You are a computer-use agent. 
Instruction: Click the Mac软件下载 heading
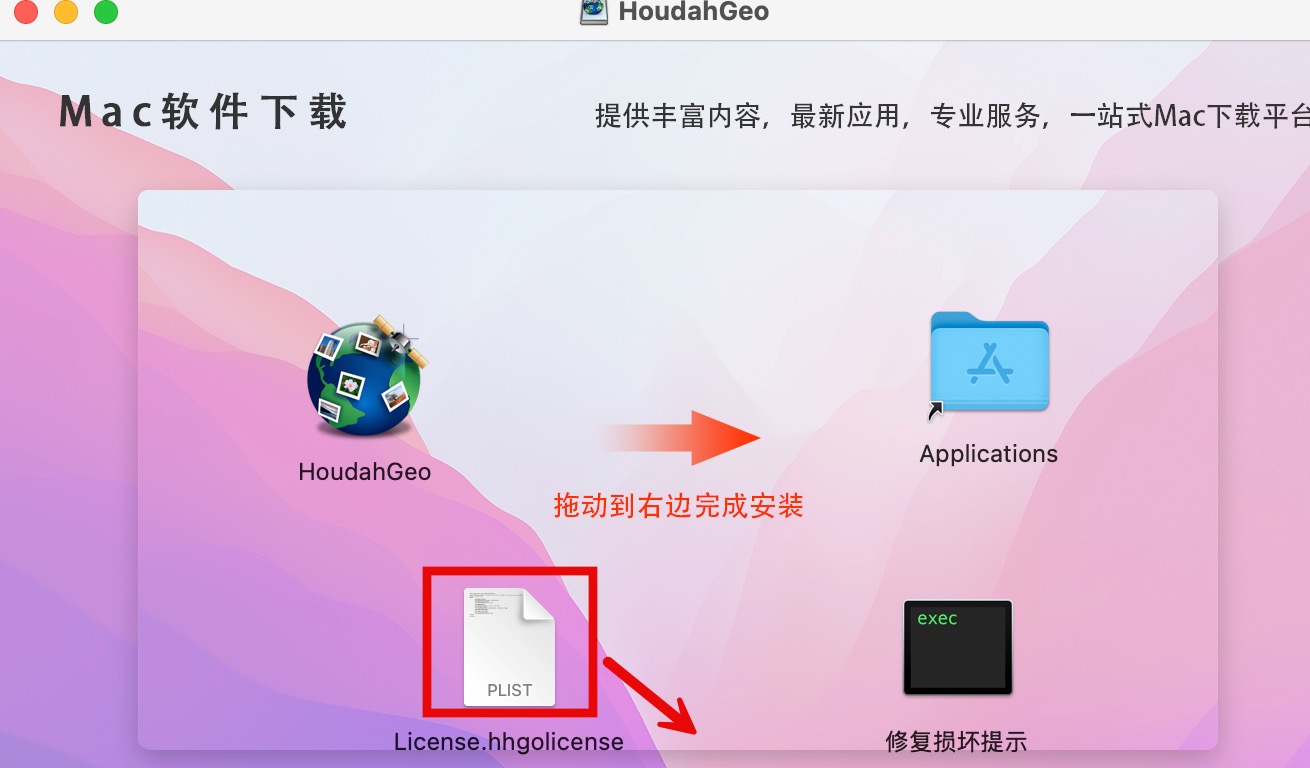[203, 112]
